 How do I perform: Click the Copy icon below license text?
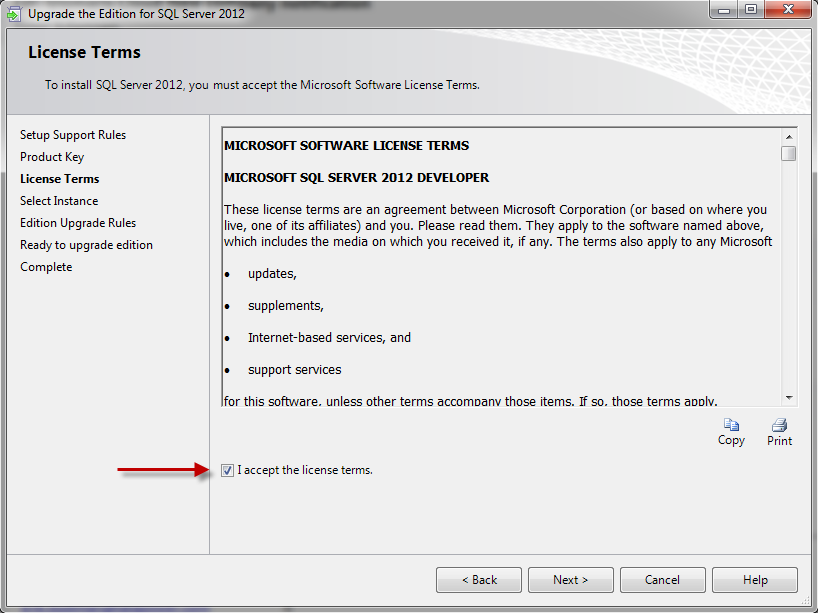(731, 425)
